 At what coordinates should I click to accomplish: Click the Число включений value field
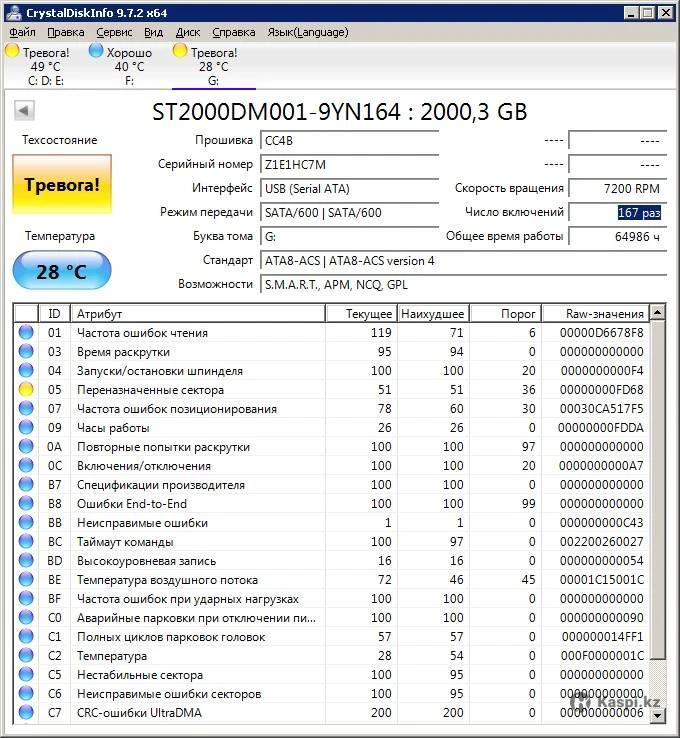pos(617,212)
